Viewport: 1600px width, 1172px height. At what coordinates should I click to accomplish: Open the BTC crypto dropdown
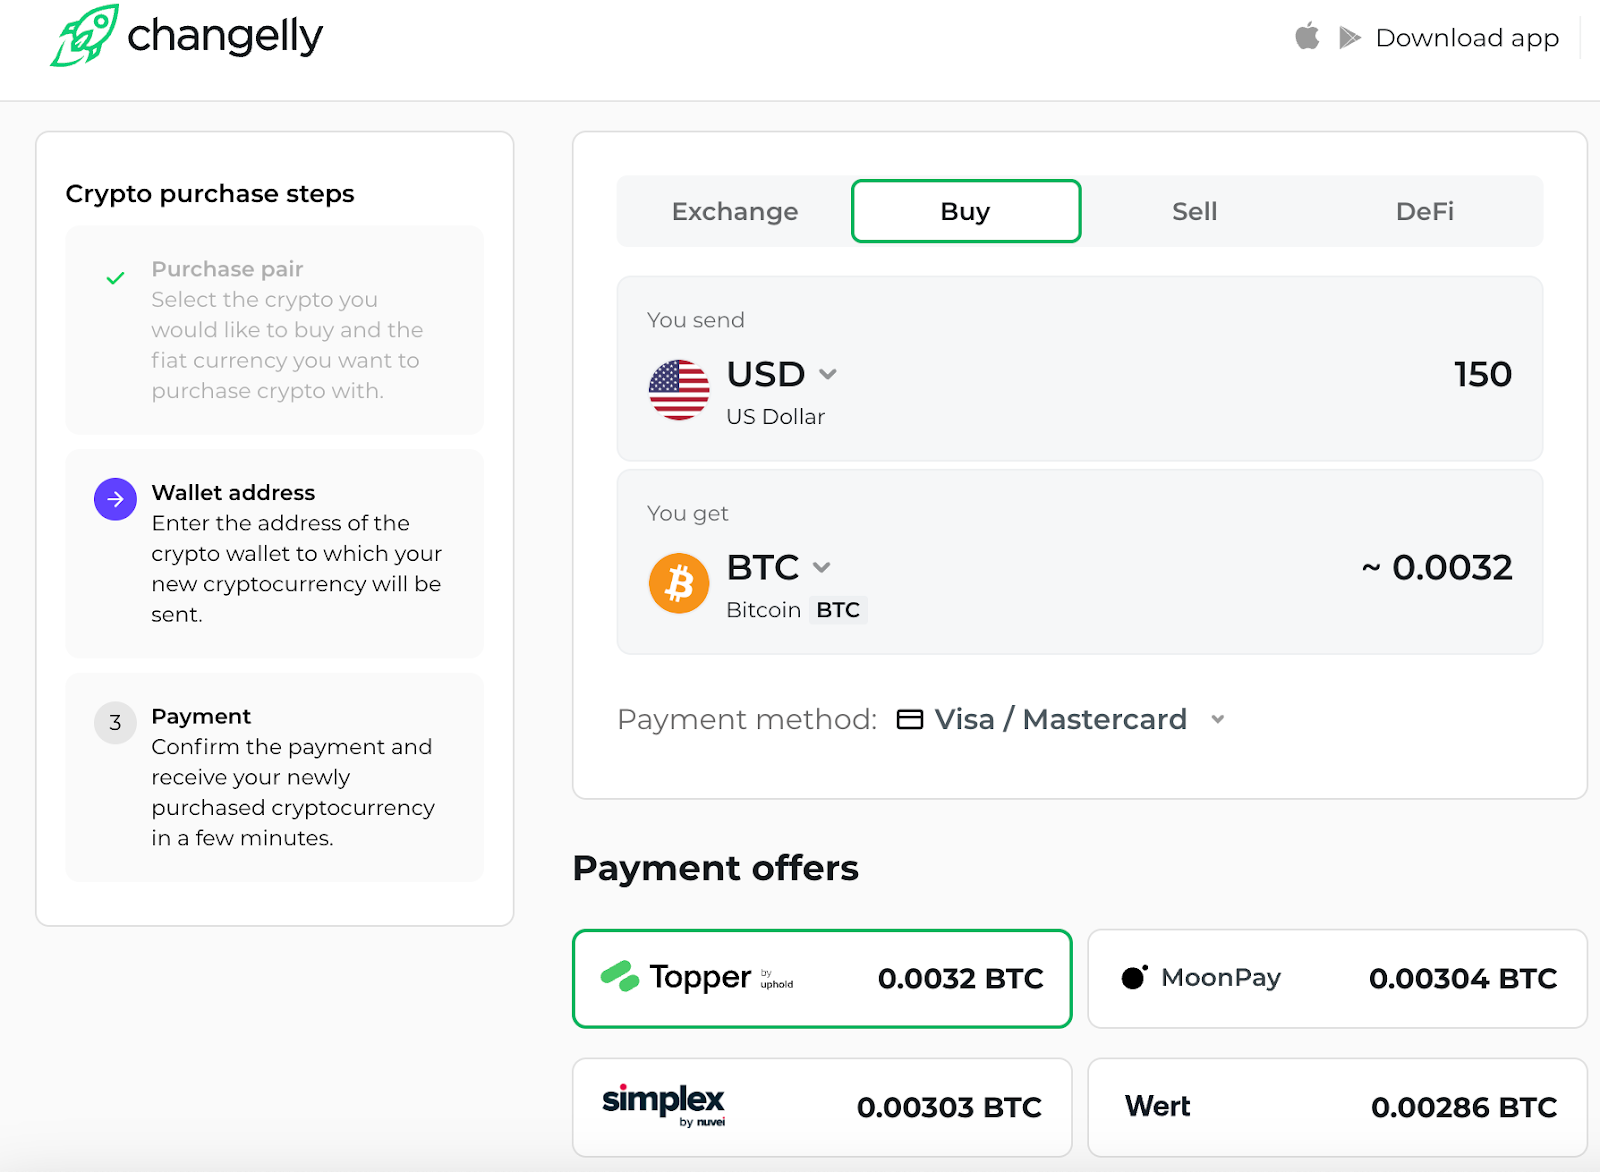822,567
